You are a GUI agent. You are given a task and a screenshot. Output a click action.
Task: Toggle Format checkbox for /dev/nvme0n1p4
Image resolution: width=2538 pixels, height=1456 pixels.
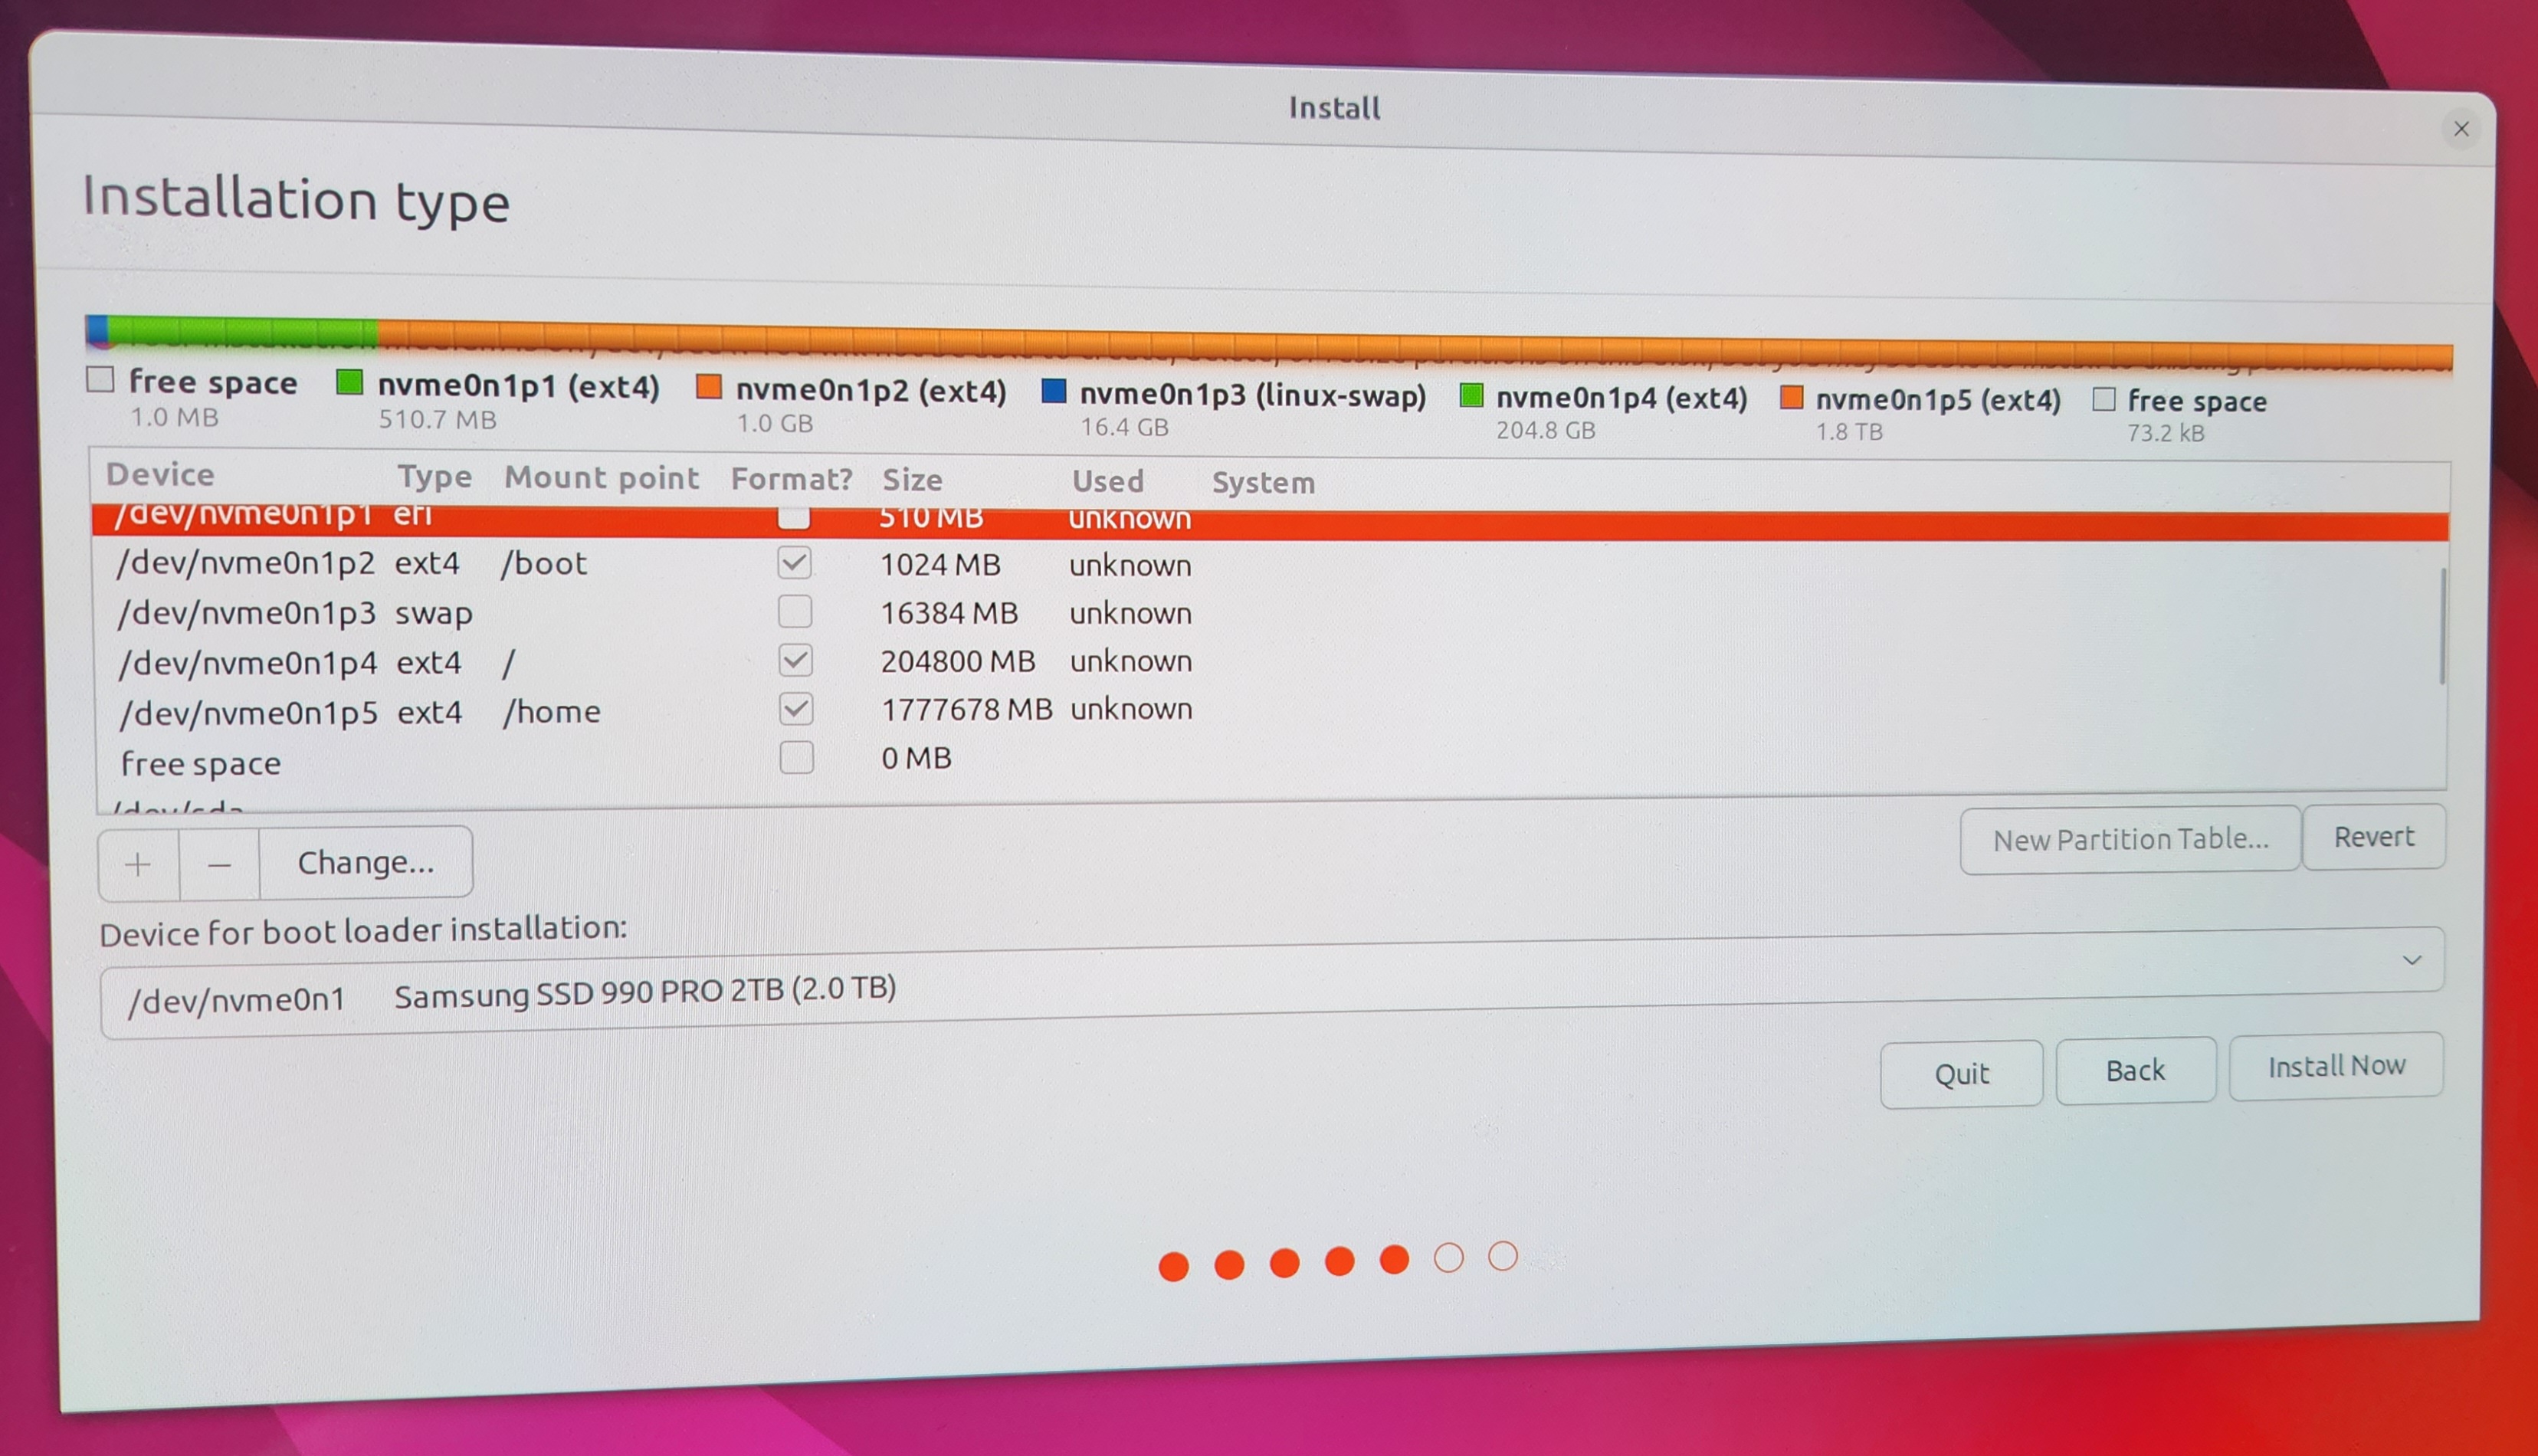pos(795,659)
